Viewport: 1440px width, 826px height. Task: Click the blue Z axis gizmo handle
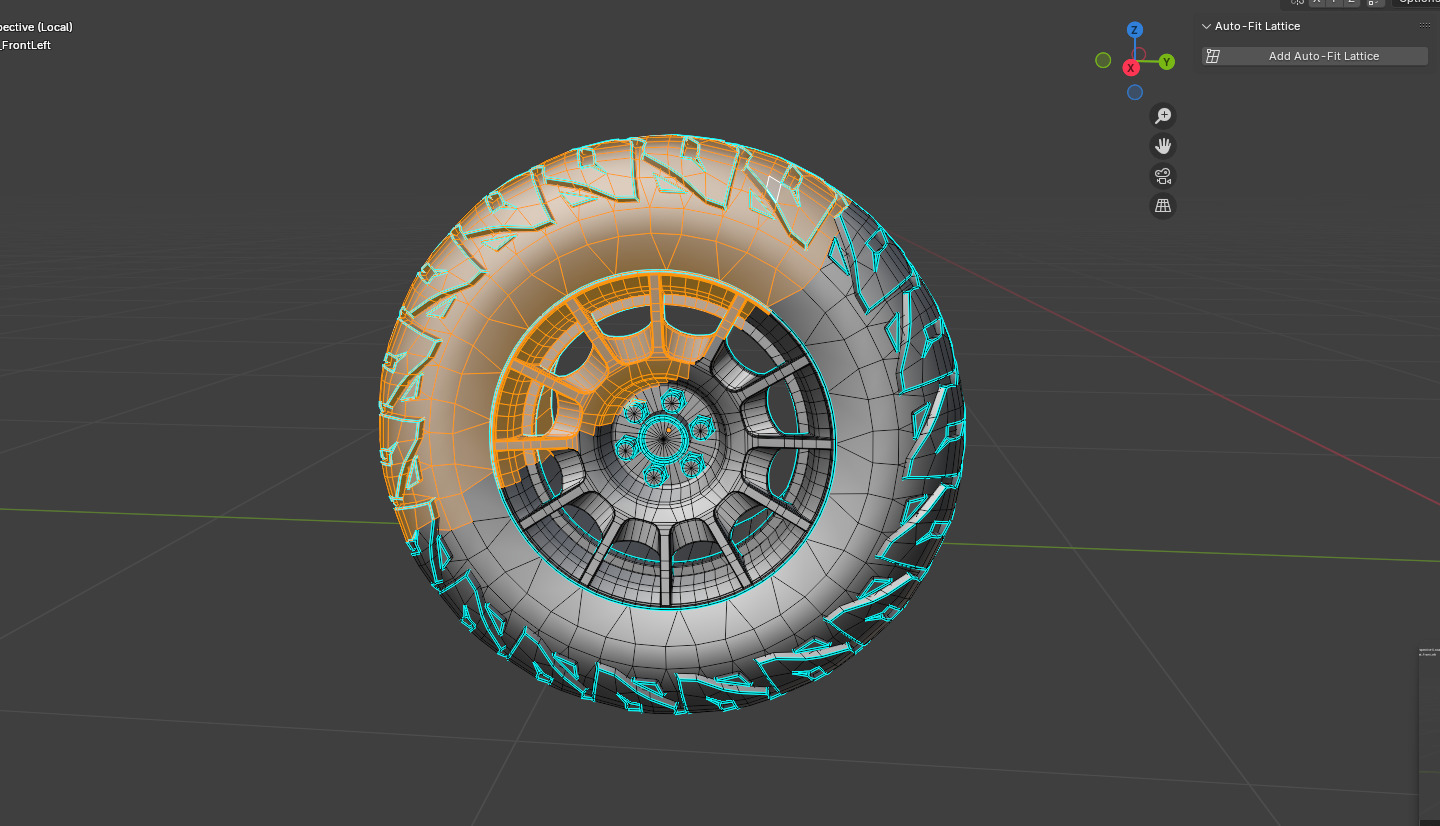pyautogui.click(x=1134, y=30)
